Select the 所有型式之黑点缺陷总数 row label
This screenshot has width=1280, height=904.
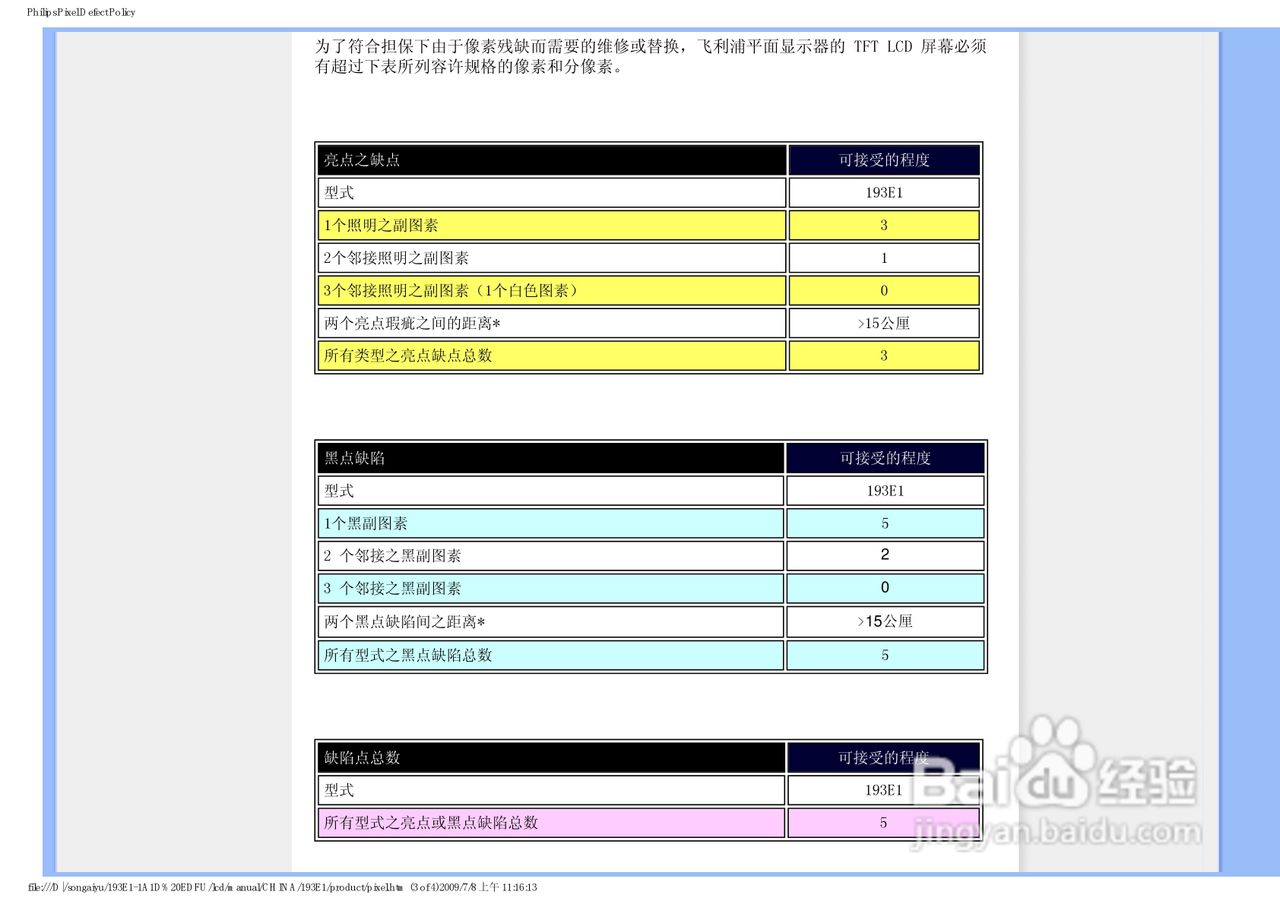click(x=551, y=655)
